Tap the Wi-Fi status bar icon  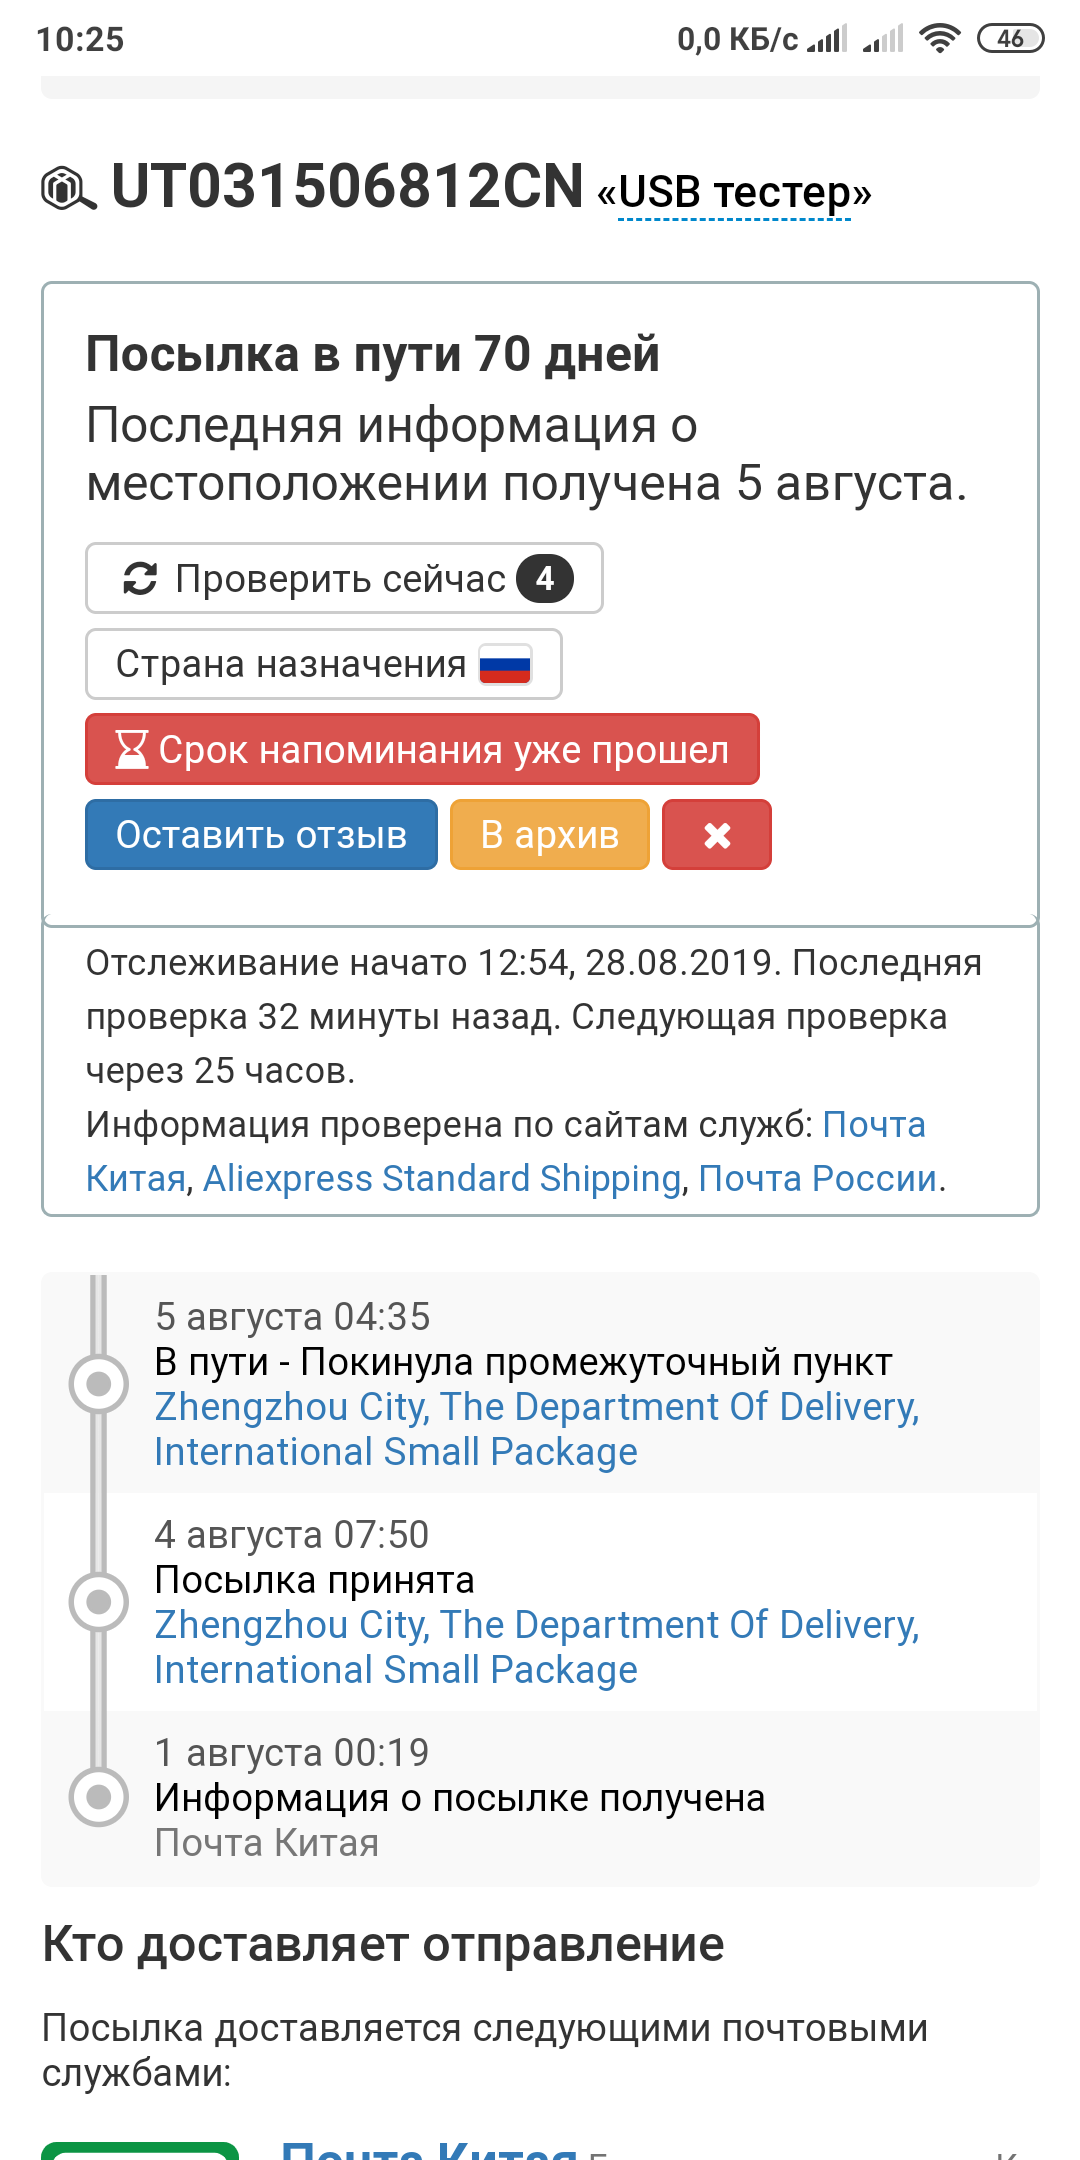pyautogui.click(x=939, y=39)
